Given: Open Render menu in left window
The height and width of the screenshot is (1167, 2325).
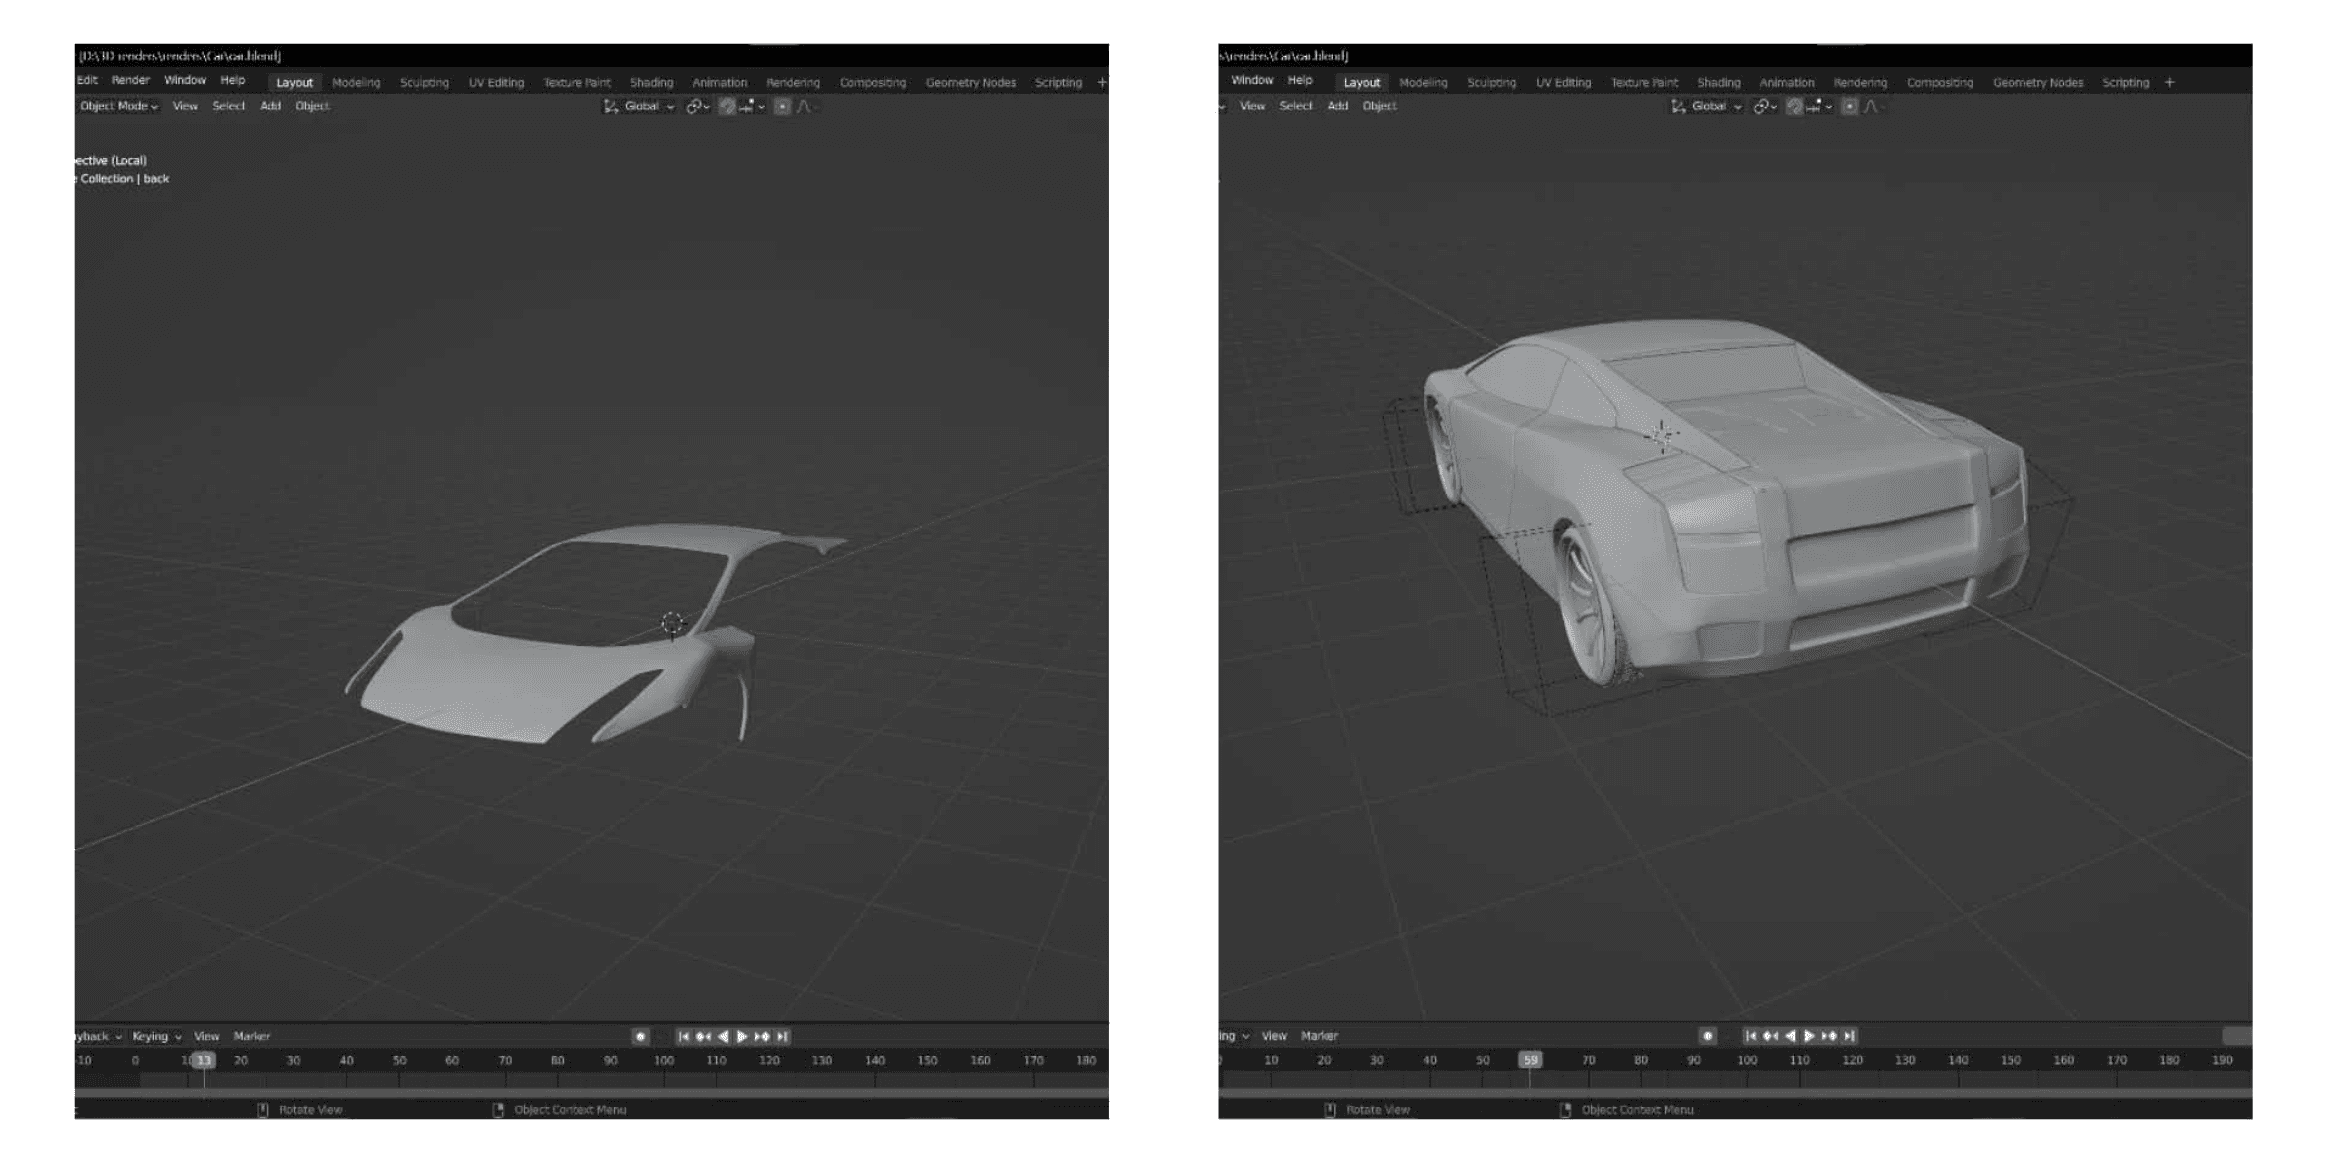Looking at the screenshot, I should coord(130,80).
